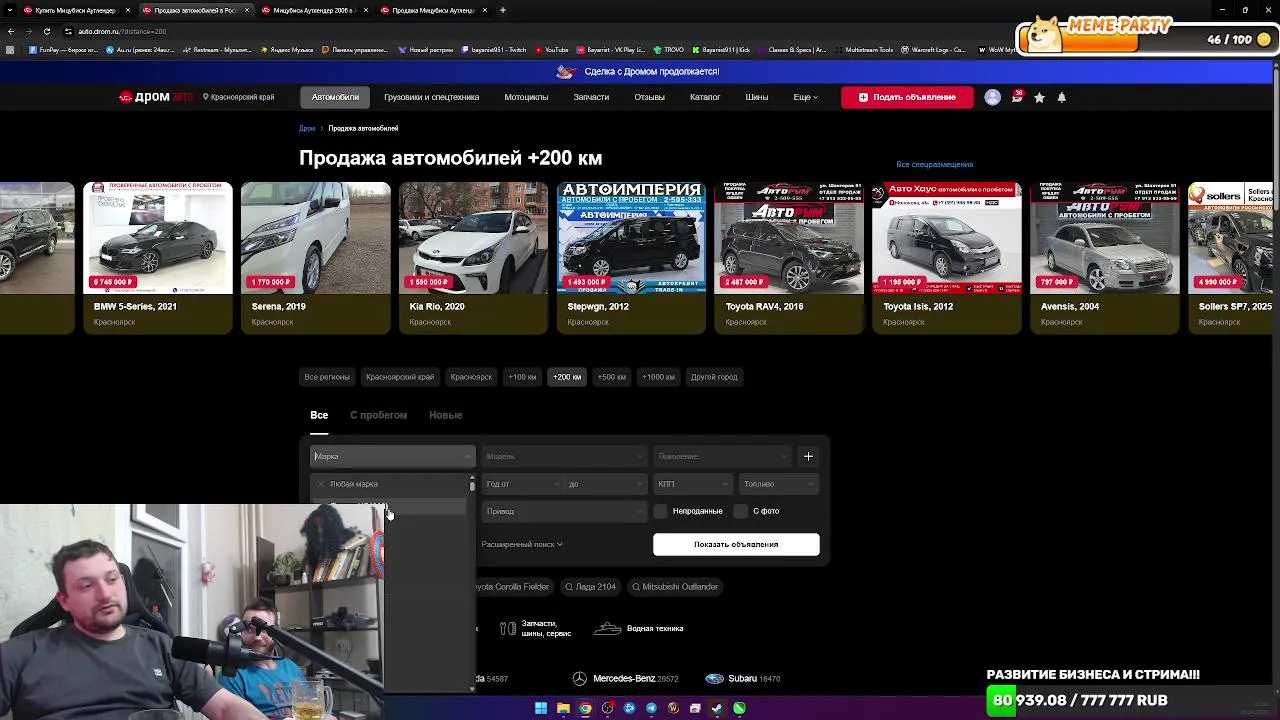Click the brand list scrollbar thumb
Screen dimensions: 1280x720
472,484
